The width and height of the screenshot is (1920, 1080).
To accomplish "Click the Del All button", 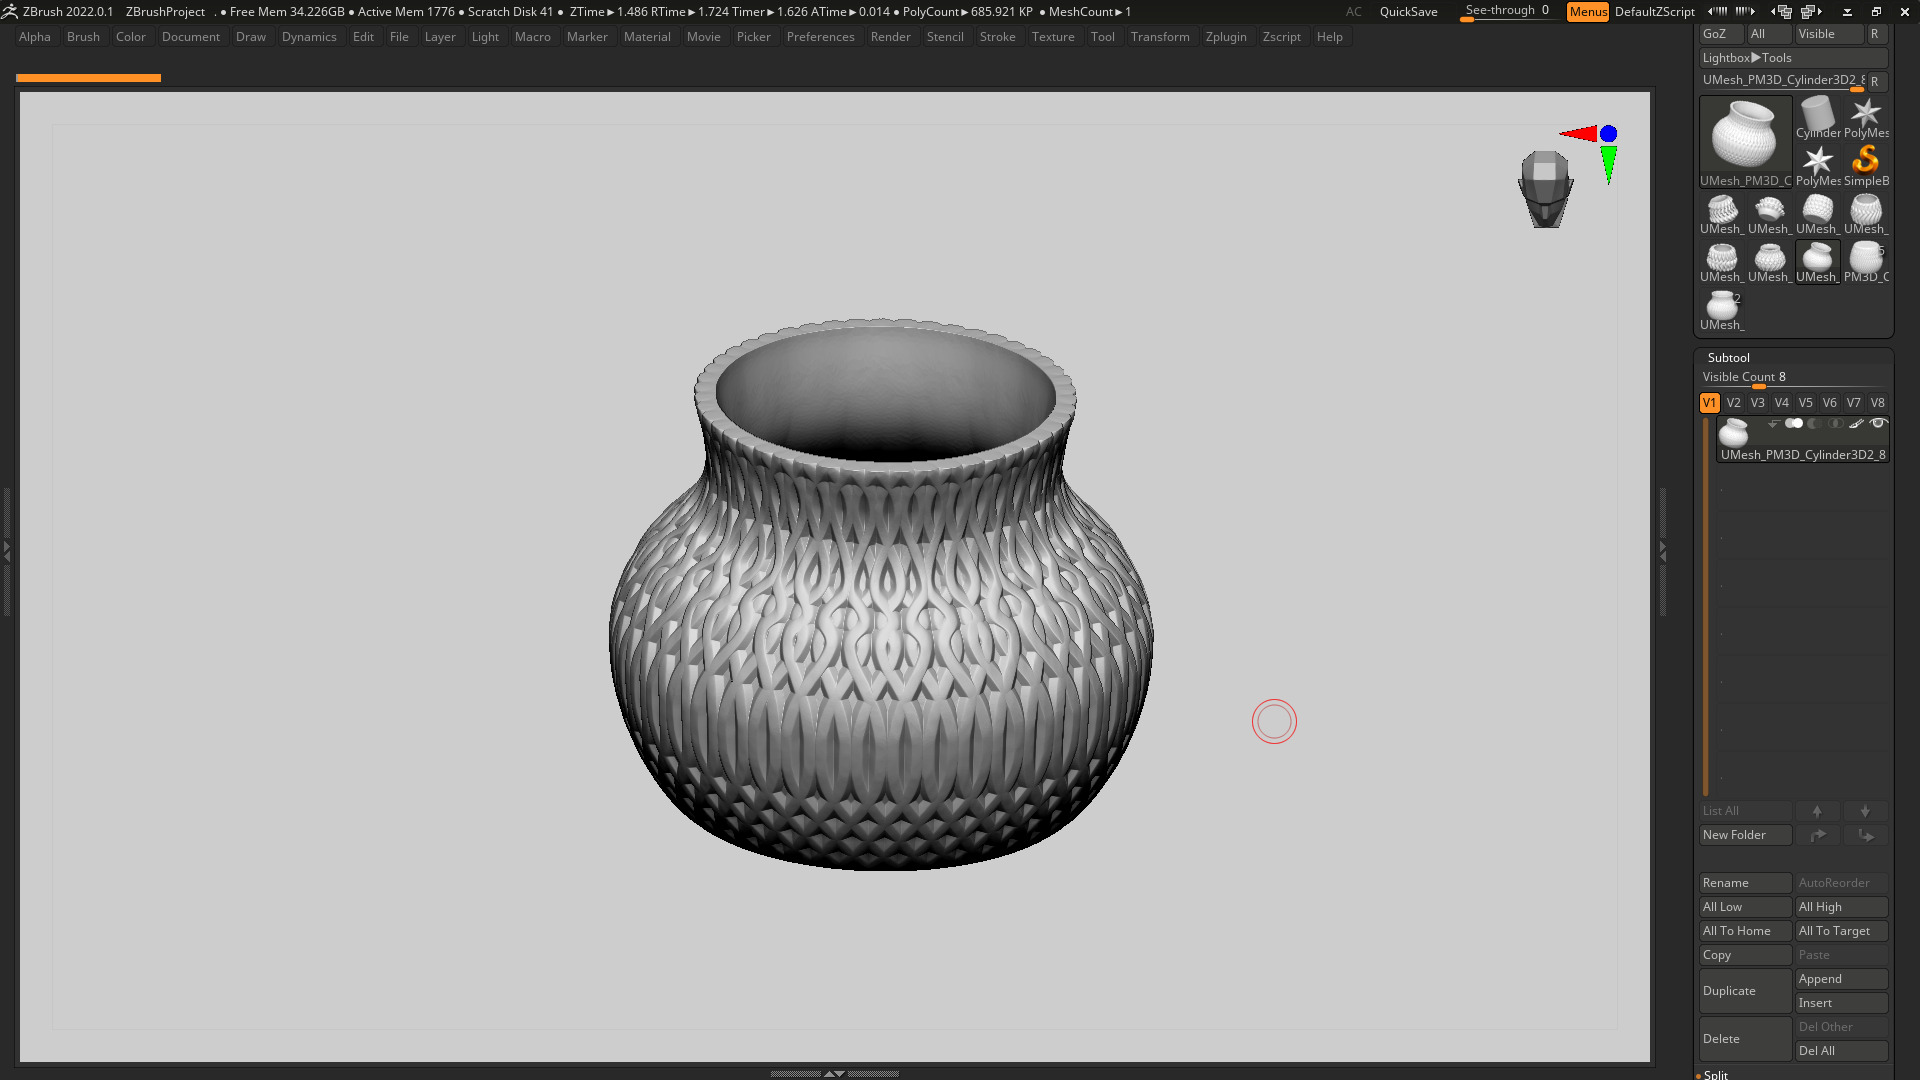I will [1841, 1051].
